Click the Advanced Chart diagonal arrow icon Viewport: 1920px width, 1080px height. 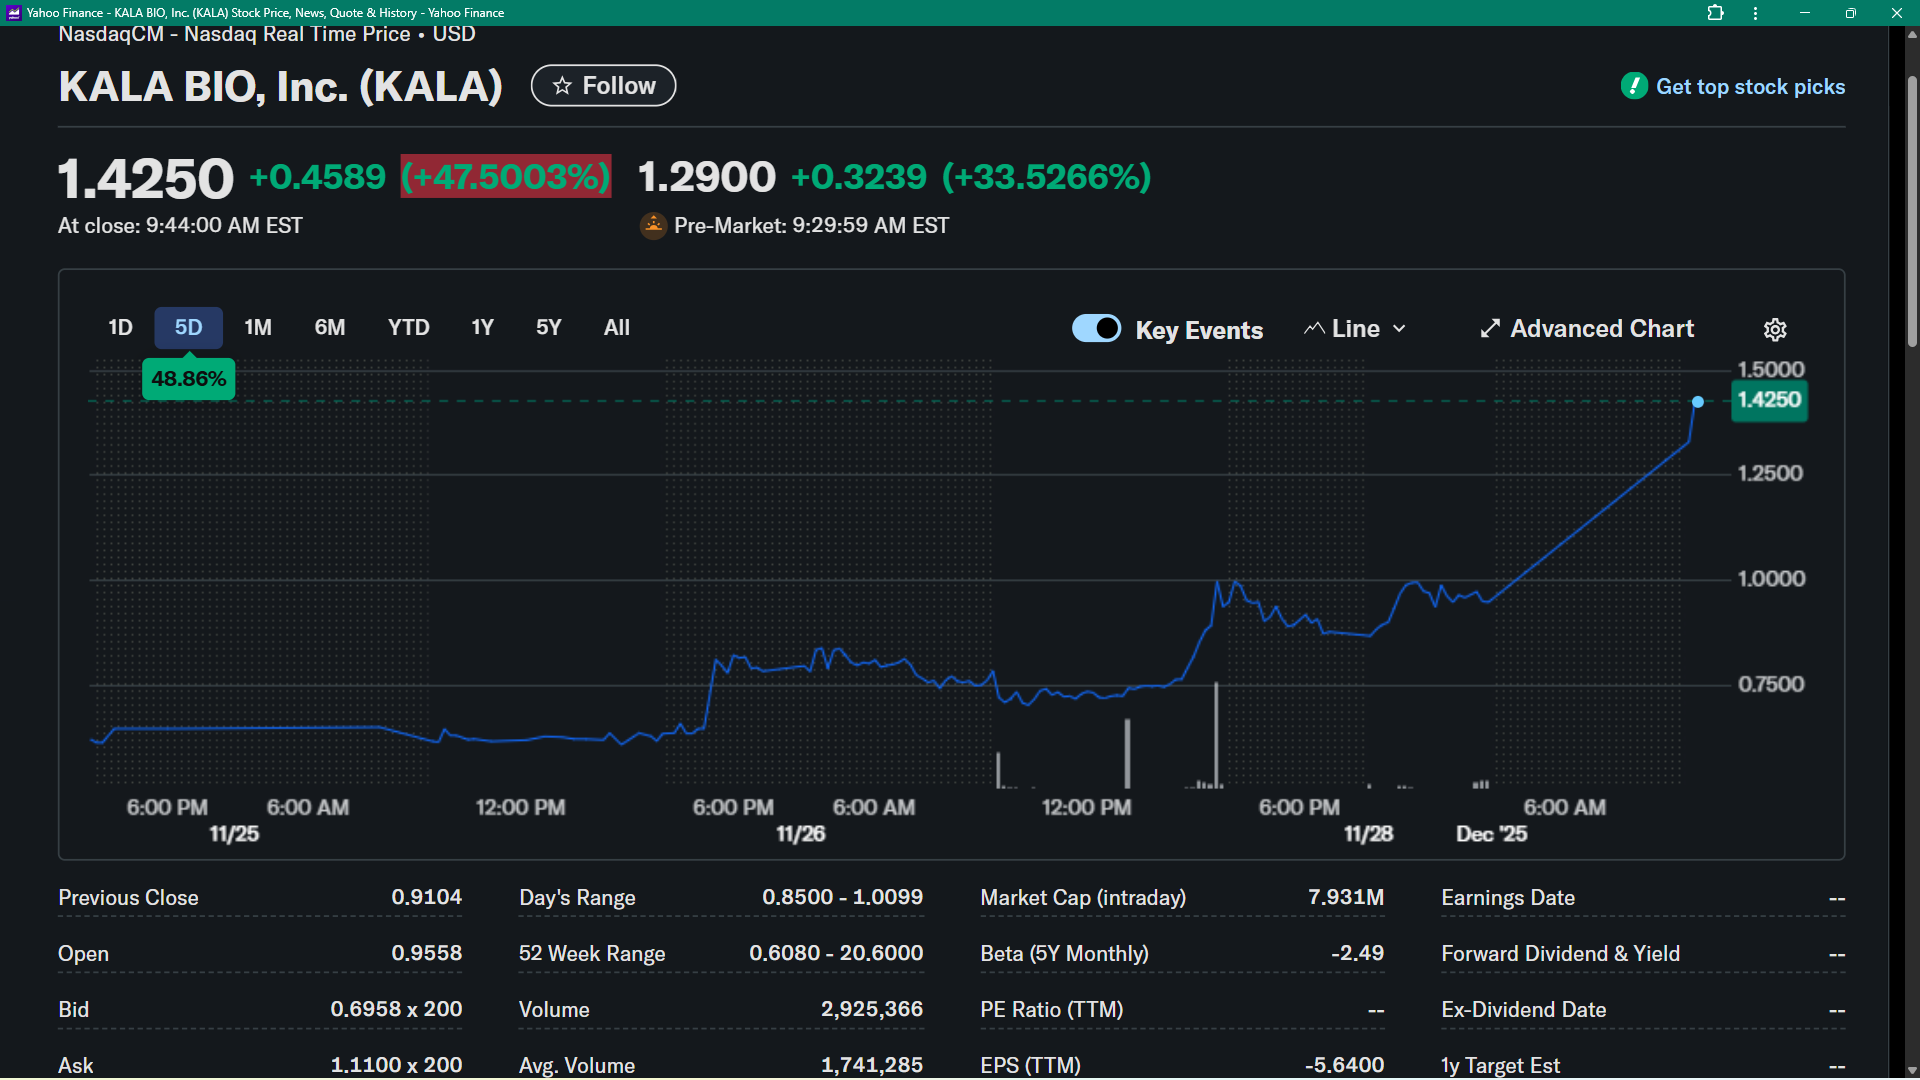coord(1489,328)
